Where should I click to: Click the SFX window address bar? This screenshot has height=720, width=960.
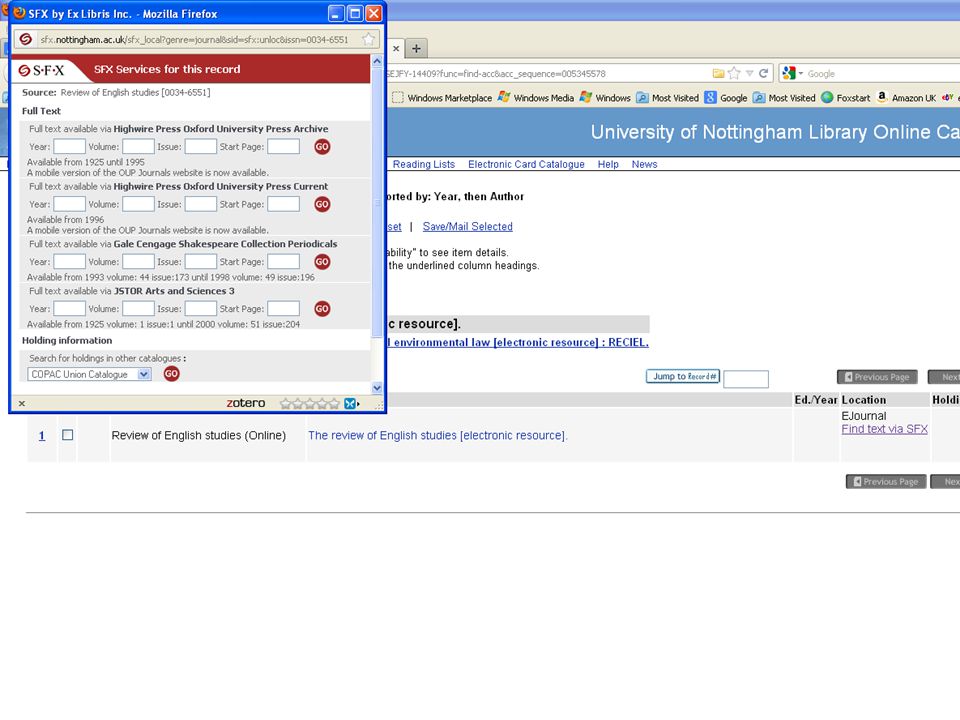point(196,39)
